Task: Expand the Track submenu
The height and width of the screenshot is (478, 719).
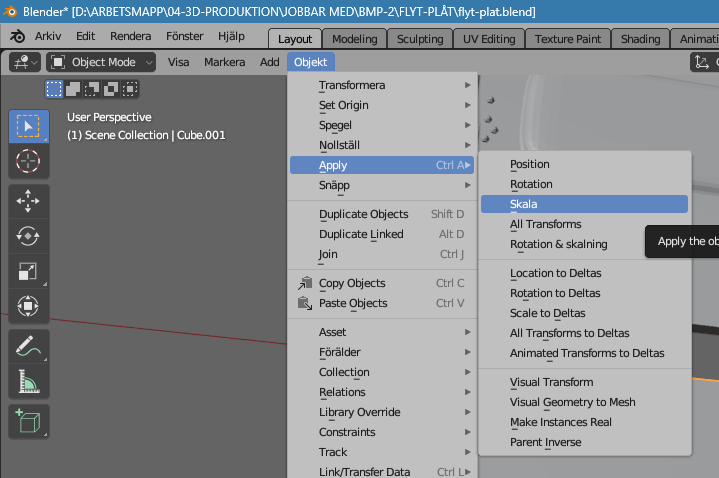Action: (382, 452)
